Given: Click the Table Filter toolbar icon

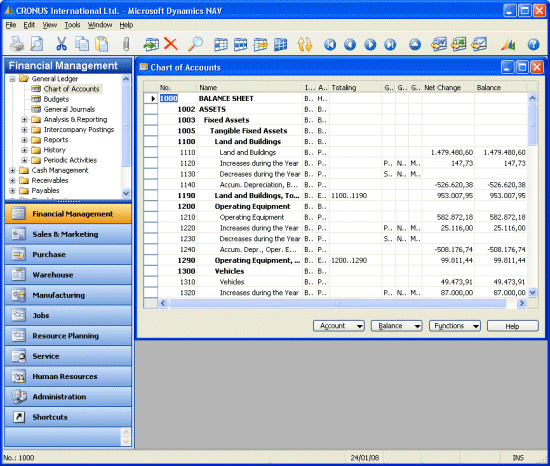Looking at the screenshot, I should click(241, 45).
